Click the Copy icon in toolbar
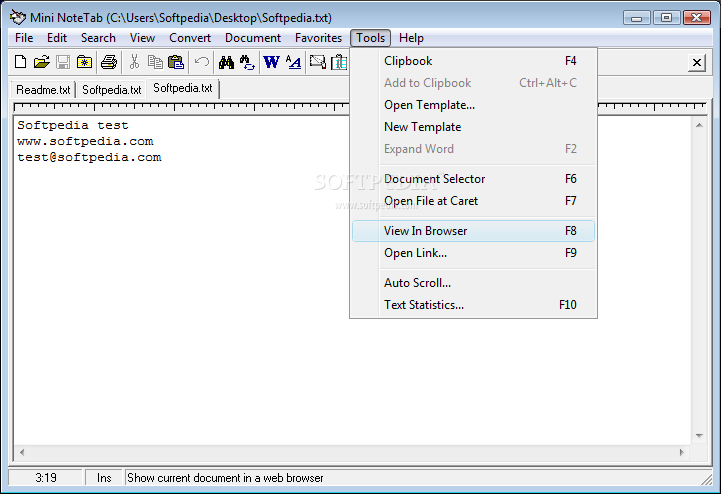The height and width of the screenshot is (494, 721). (x=155, y=62)
